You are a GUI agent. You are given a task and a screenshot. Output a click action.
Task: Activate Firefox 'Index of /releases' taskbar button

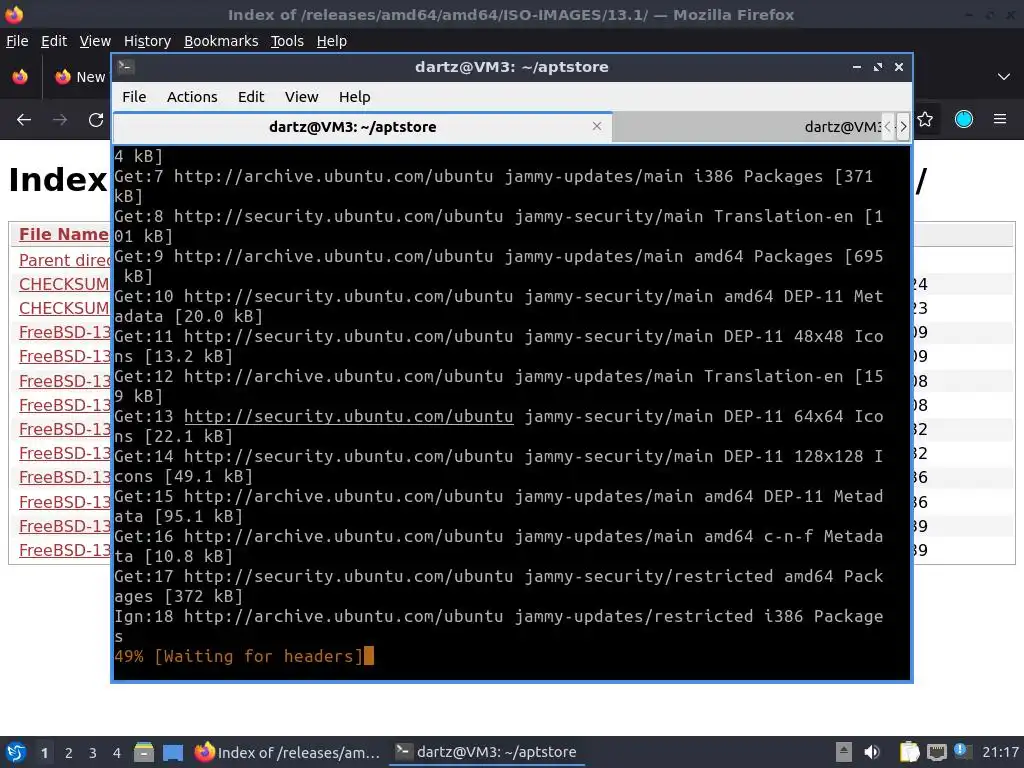pyautogui.click(x=287, y=752)
